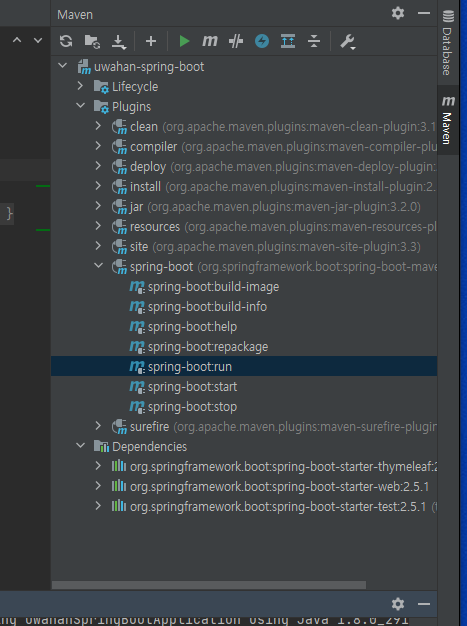Click spring-boot:run goal icon

[137, 366]
